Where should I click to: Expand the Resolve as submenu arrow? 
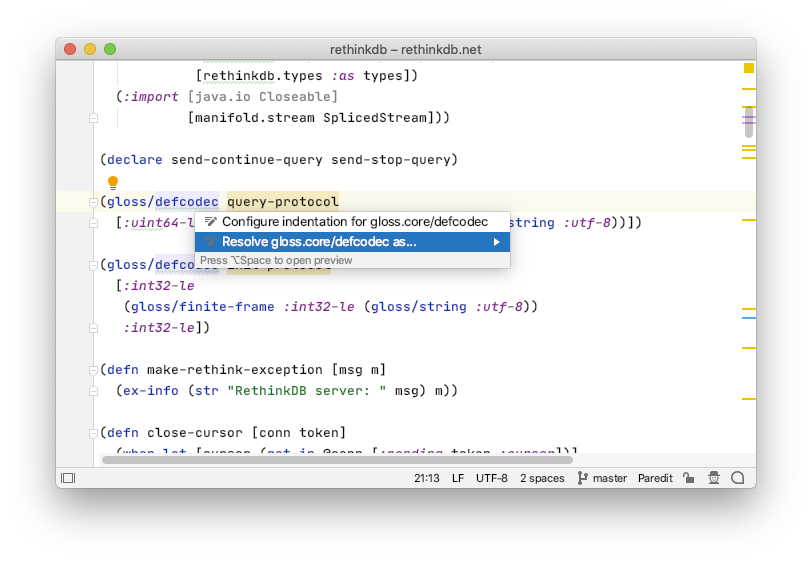point(497,242)
